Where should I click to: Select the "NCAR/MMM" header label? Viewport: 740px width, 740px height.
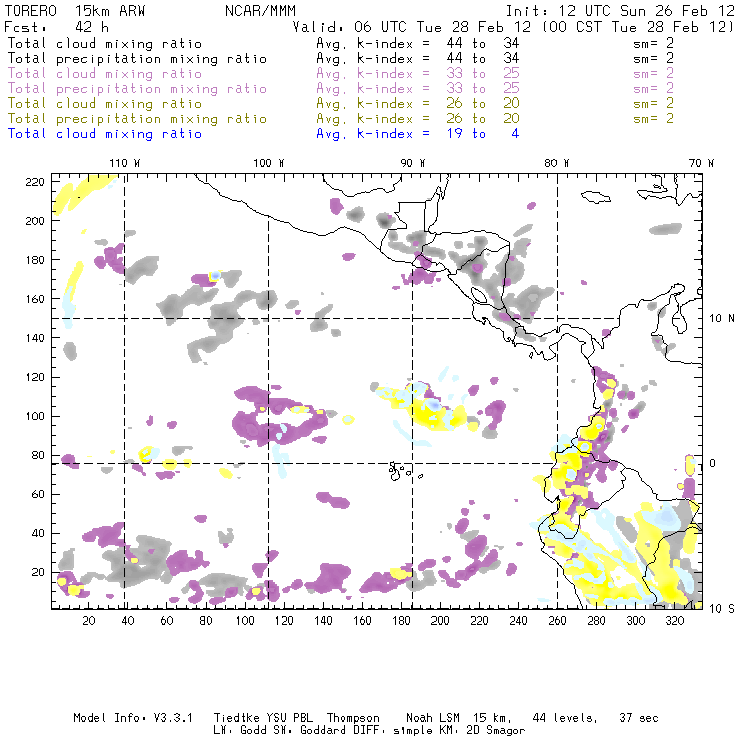click(x=261, y=11)
